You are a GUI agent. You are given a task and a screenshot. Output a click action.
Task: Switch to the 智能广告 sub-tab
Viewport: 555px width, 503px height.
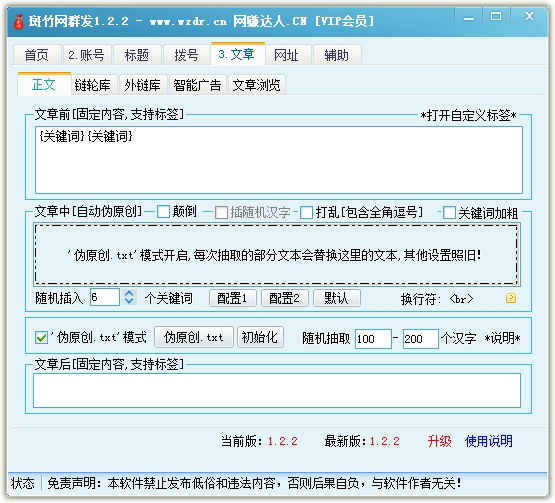198,85
